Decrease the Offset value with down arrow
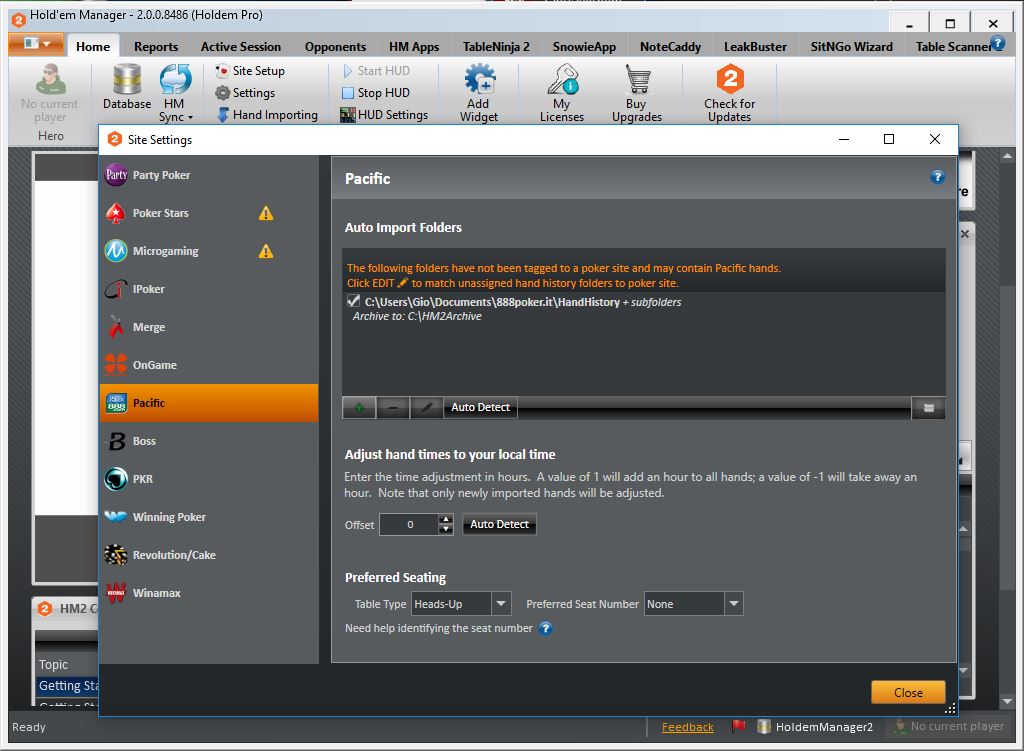Viewport: 1024px width, 751px height. coord(446,530)
